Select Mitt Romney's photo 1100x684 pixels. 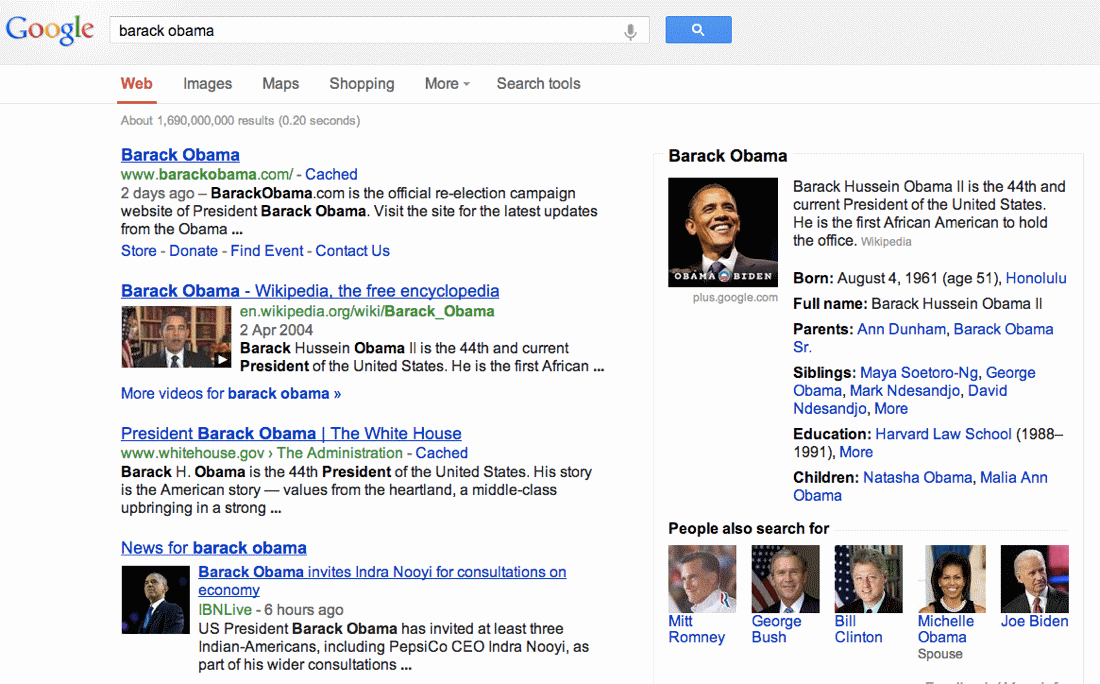[x=702, y=579]
